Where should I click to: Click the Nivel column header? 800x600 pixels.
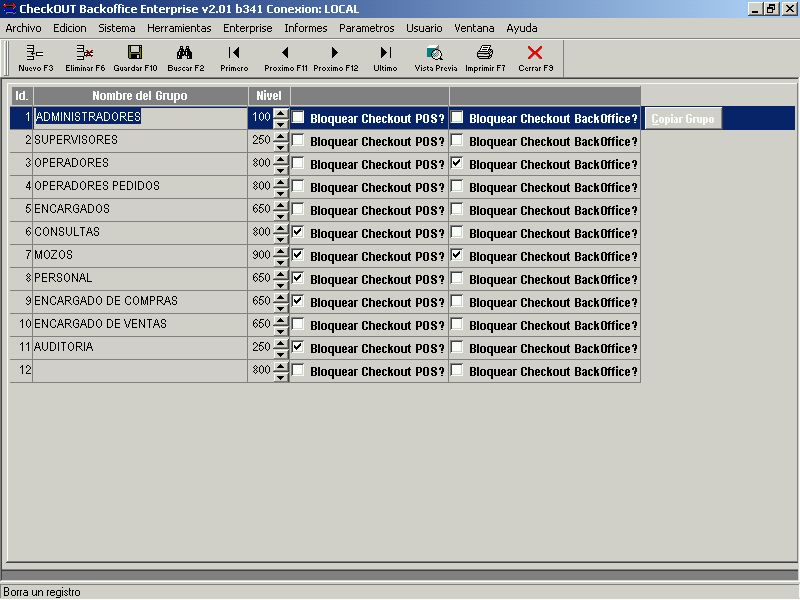pyautogui.click(x=269, y=95)
